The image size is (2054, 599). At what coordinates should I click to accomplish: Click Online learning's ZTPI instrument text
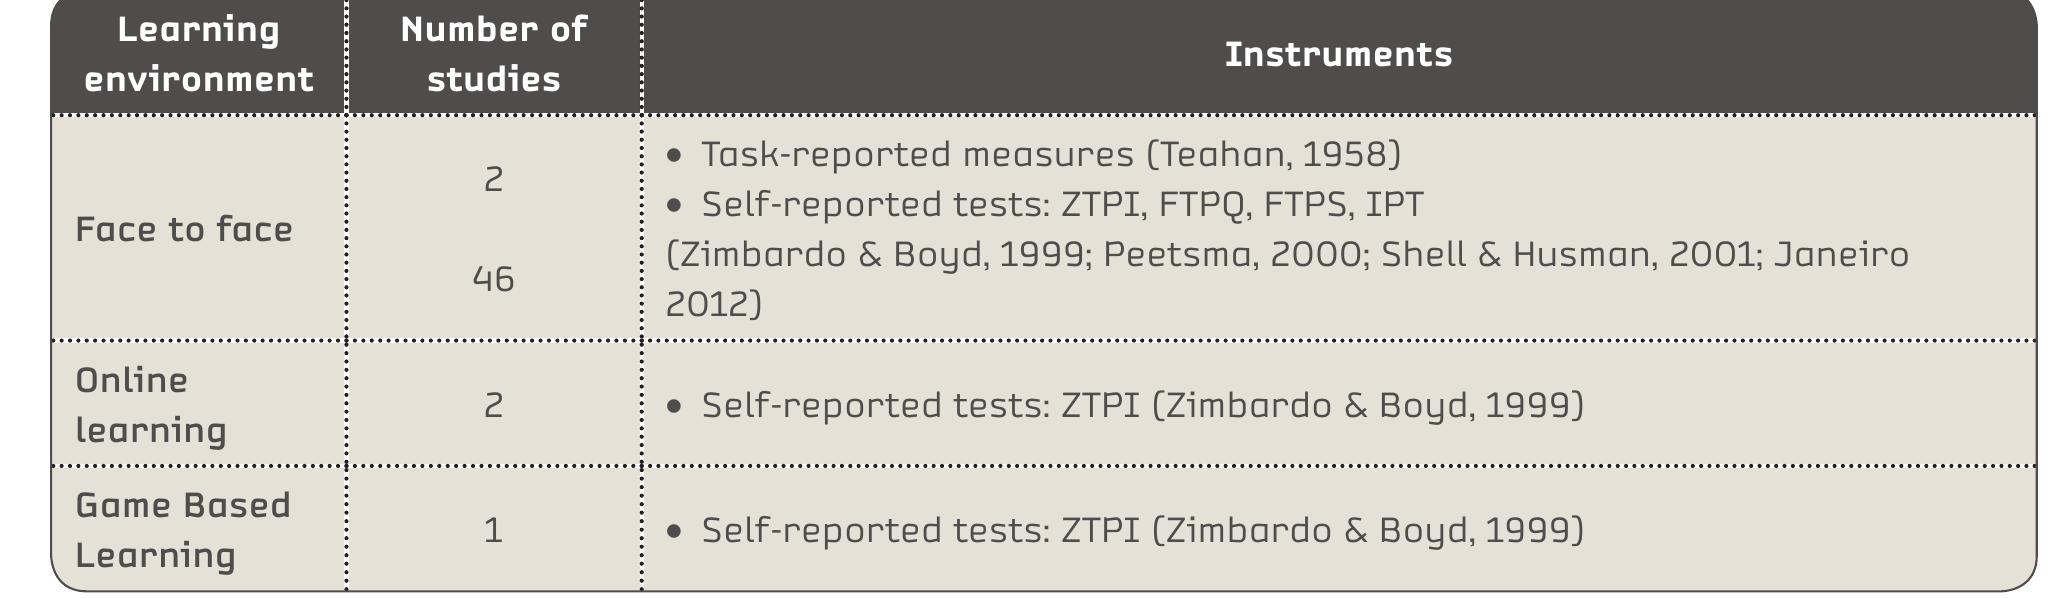coord(1142,405)
